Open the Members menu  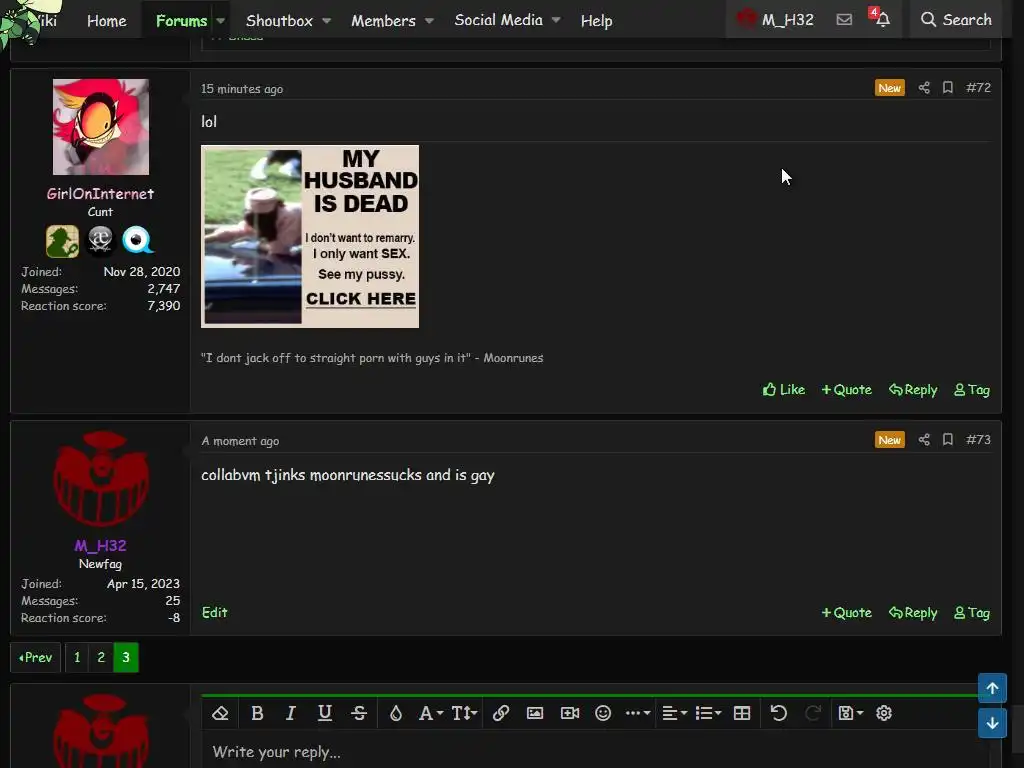coord(383,20)
